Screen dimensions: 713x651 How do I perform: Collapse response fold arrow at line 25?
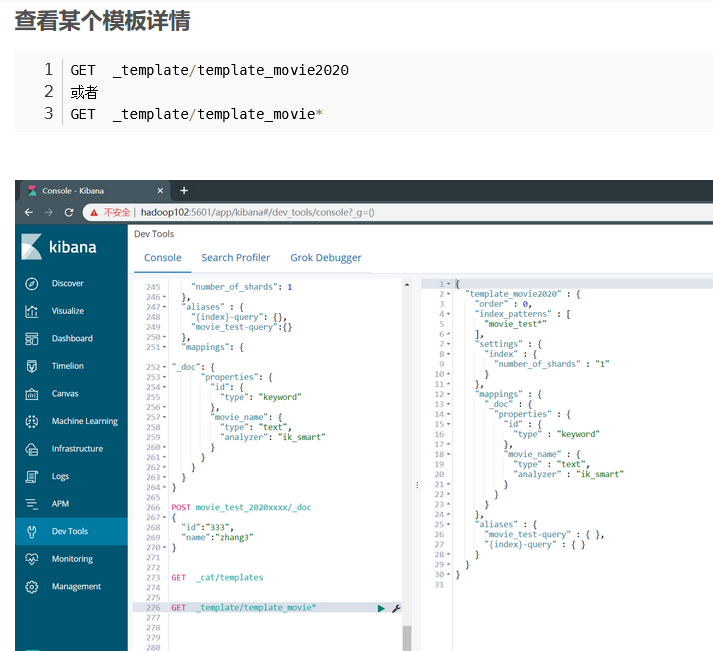448,525
